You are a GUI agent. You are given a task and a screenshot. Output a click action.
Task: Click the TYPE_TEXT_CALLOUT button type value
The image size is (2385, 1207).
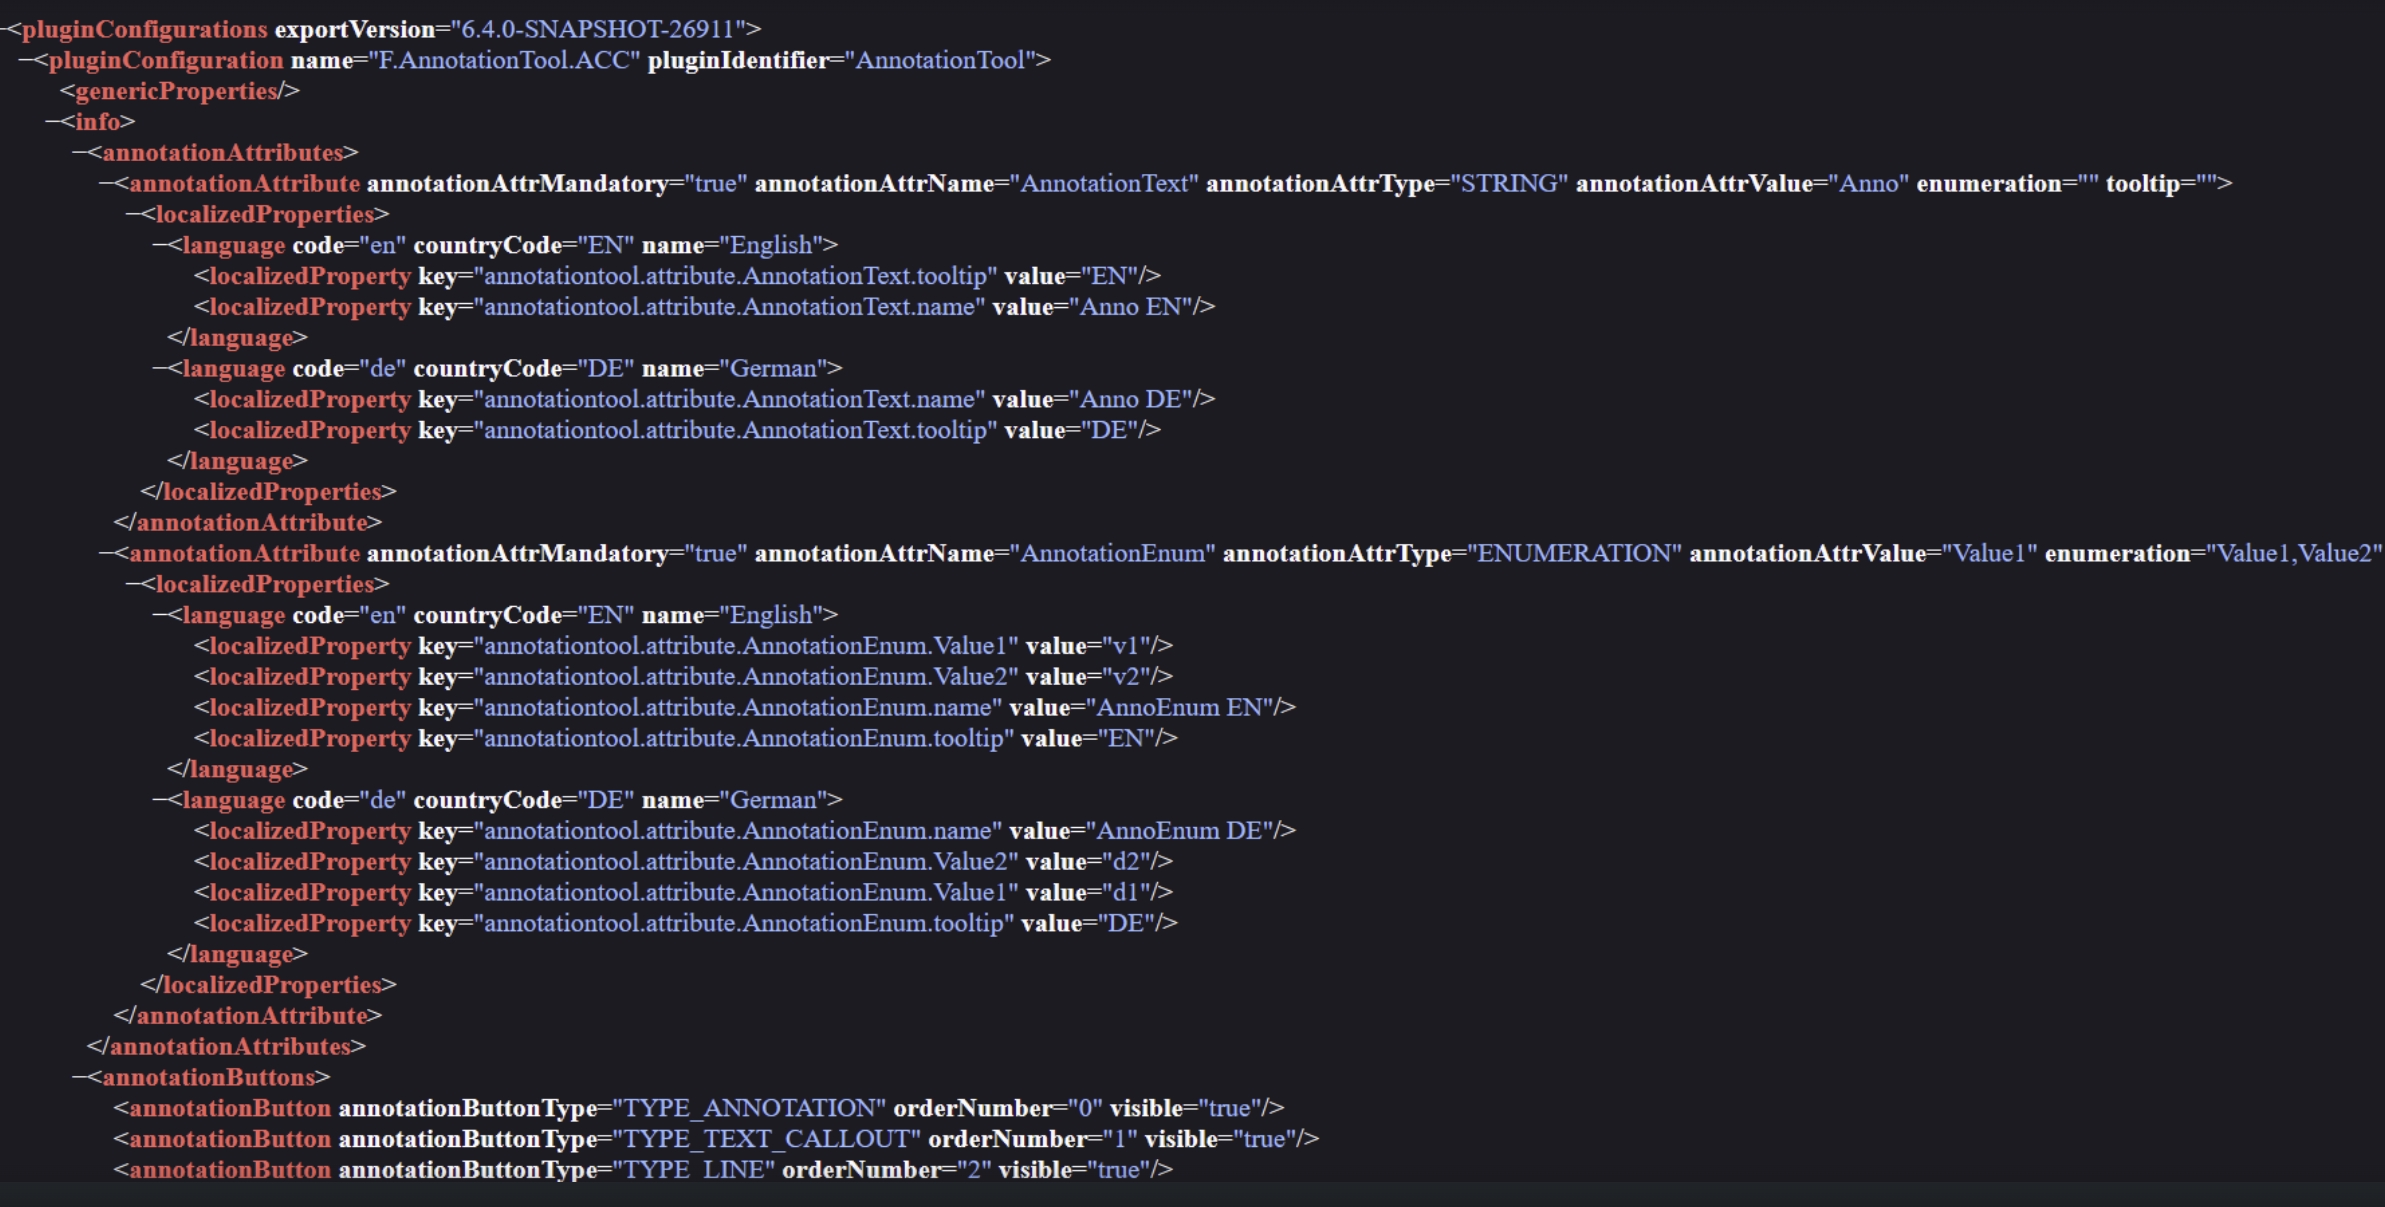click(x=766, y=1139)
